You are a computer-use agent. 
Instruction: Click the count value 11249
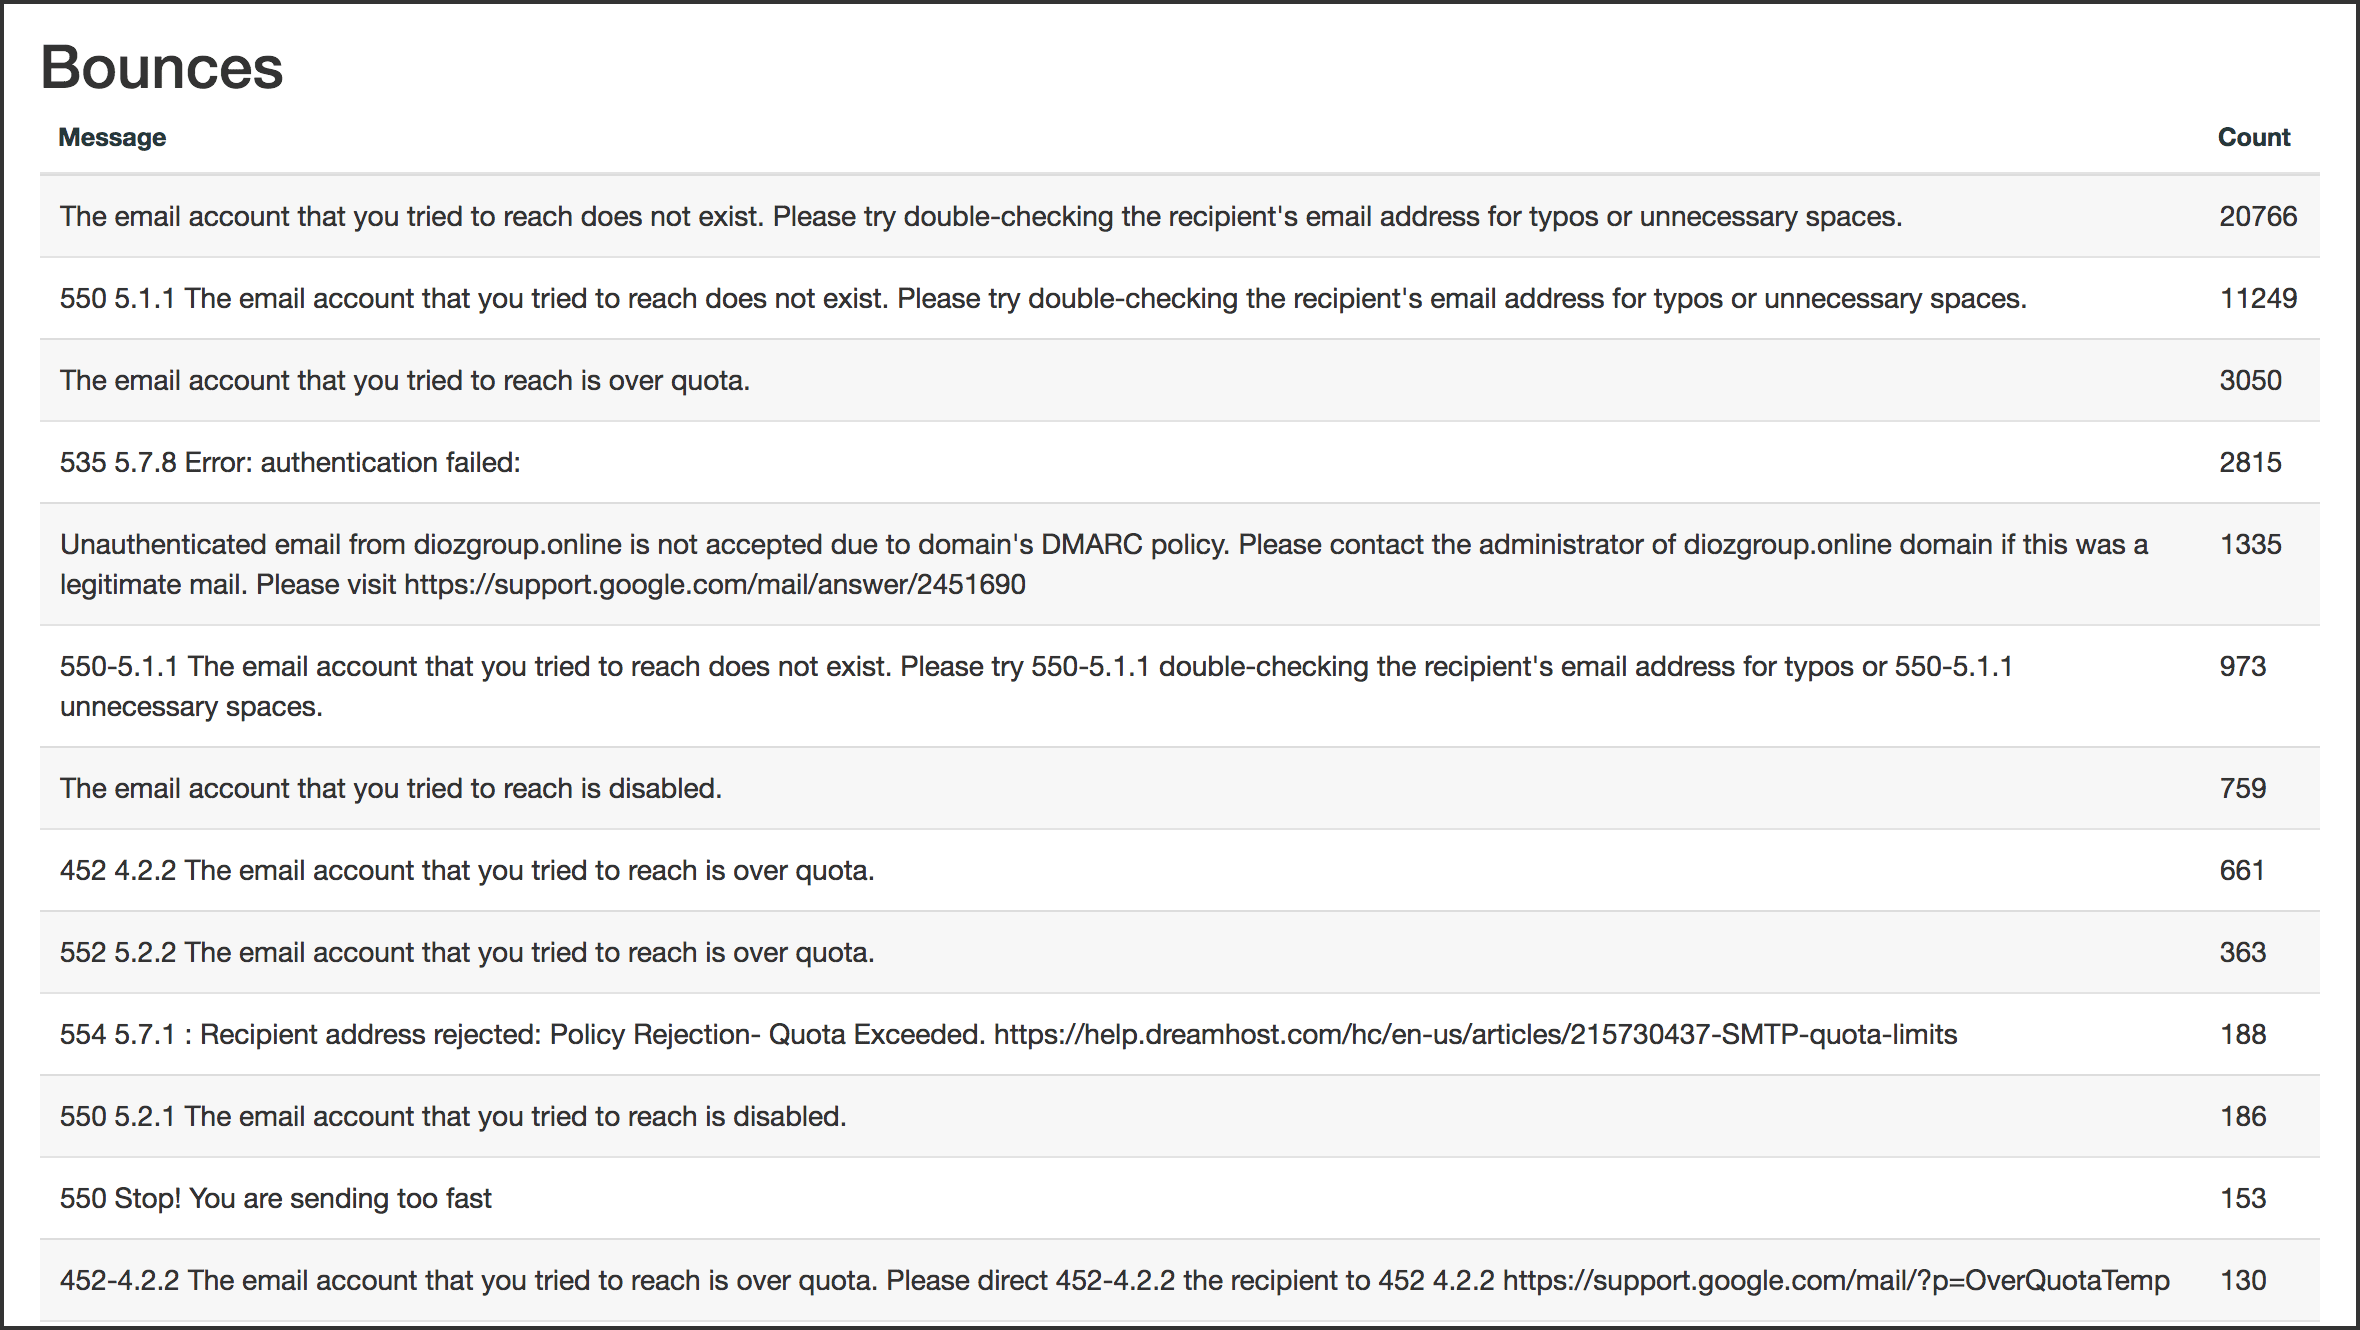(x=2258, y=298)
